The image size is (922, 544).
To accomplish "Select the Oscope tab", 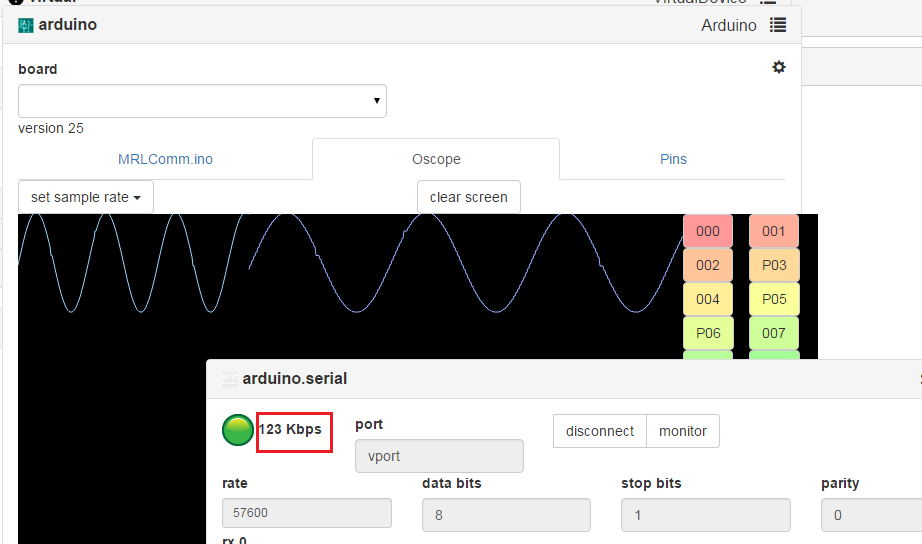I will pyautogui.click(x=436, y=159).
